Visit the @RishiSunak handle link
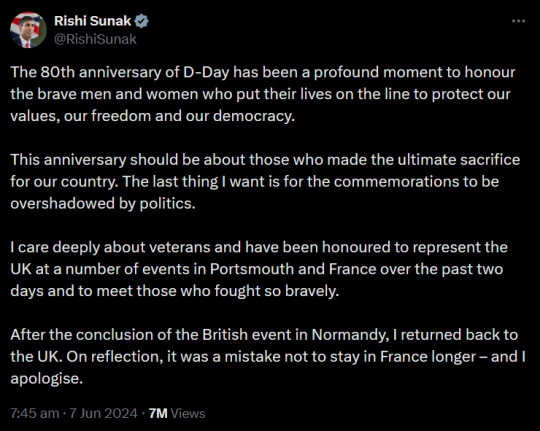540x431 pixels. point(95,39)
